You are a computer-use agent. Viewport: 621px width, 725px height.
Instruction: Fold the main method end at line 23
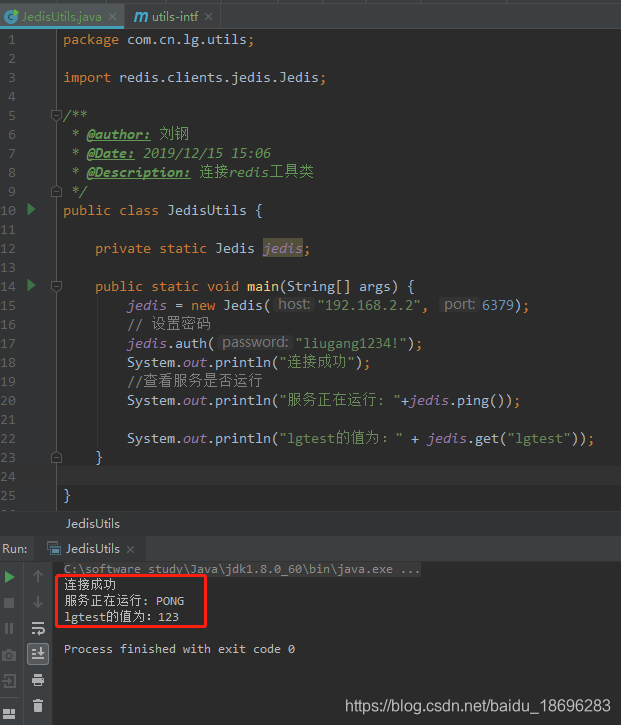56,457
